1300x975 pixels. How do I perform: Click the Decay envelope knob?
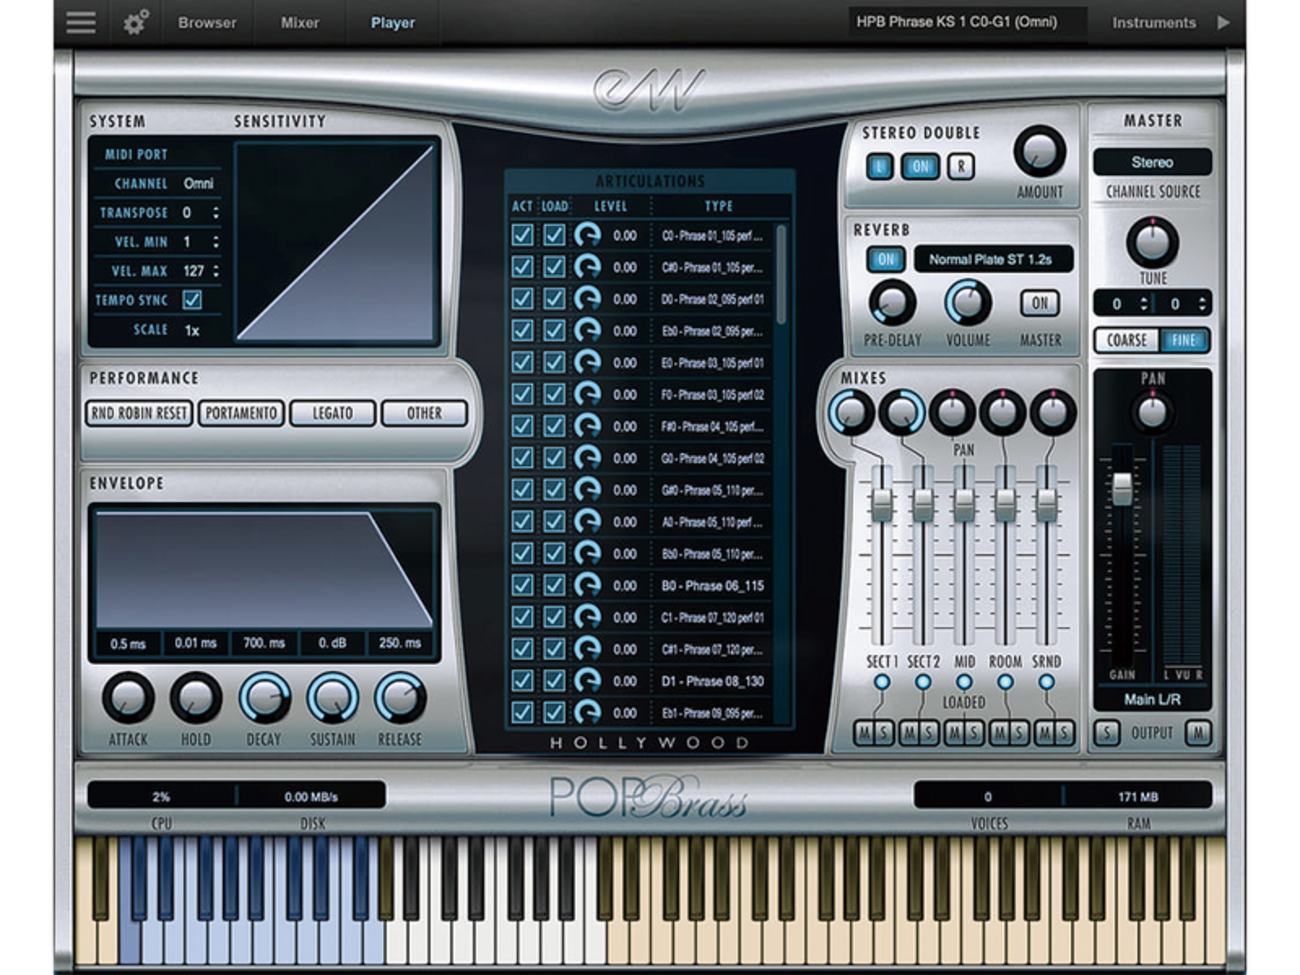point(264,698)
